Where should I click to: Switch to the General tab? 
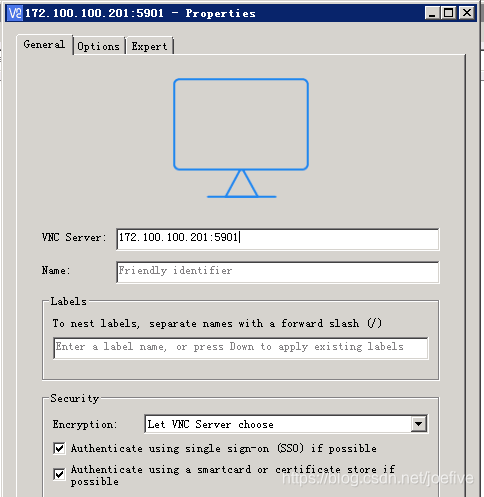(x=44, y=45)
